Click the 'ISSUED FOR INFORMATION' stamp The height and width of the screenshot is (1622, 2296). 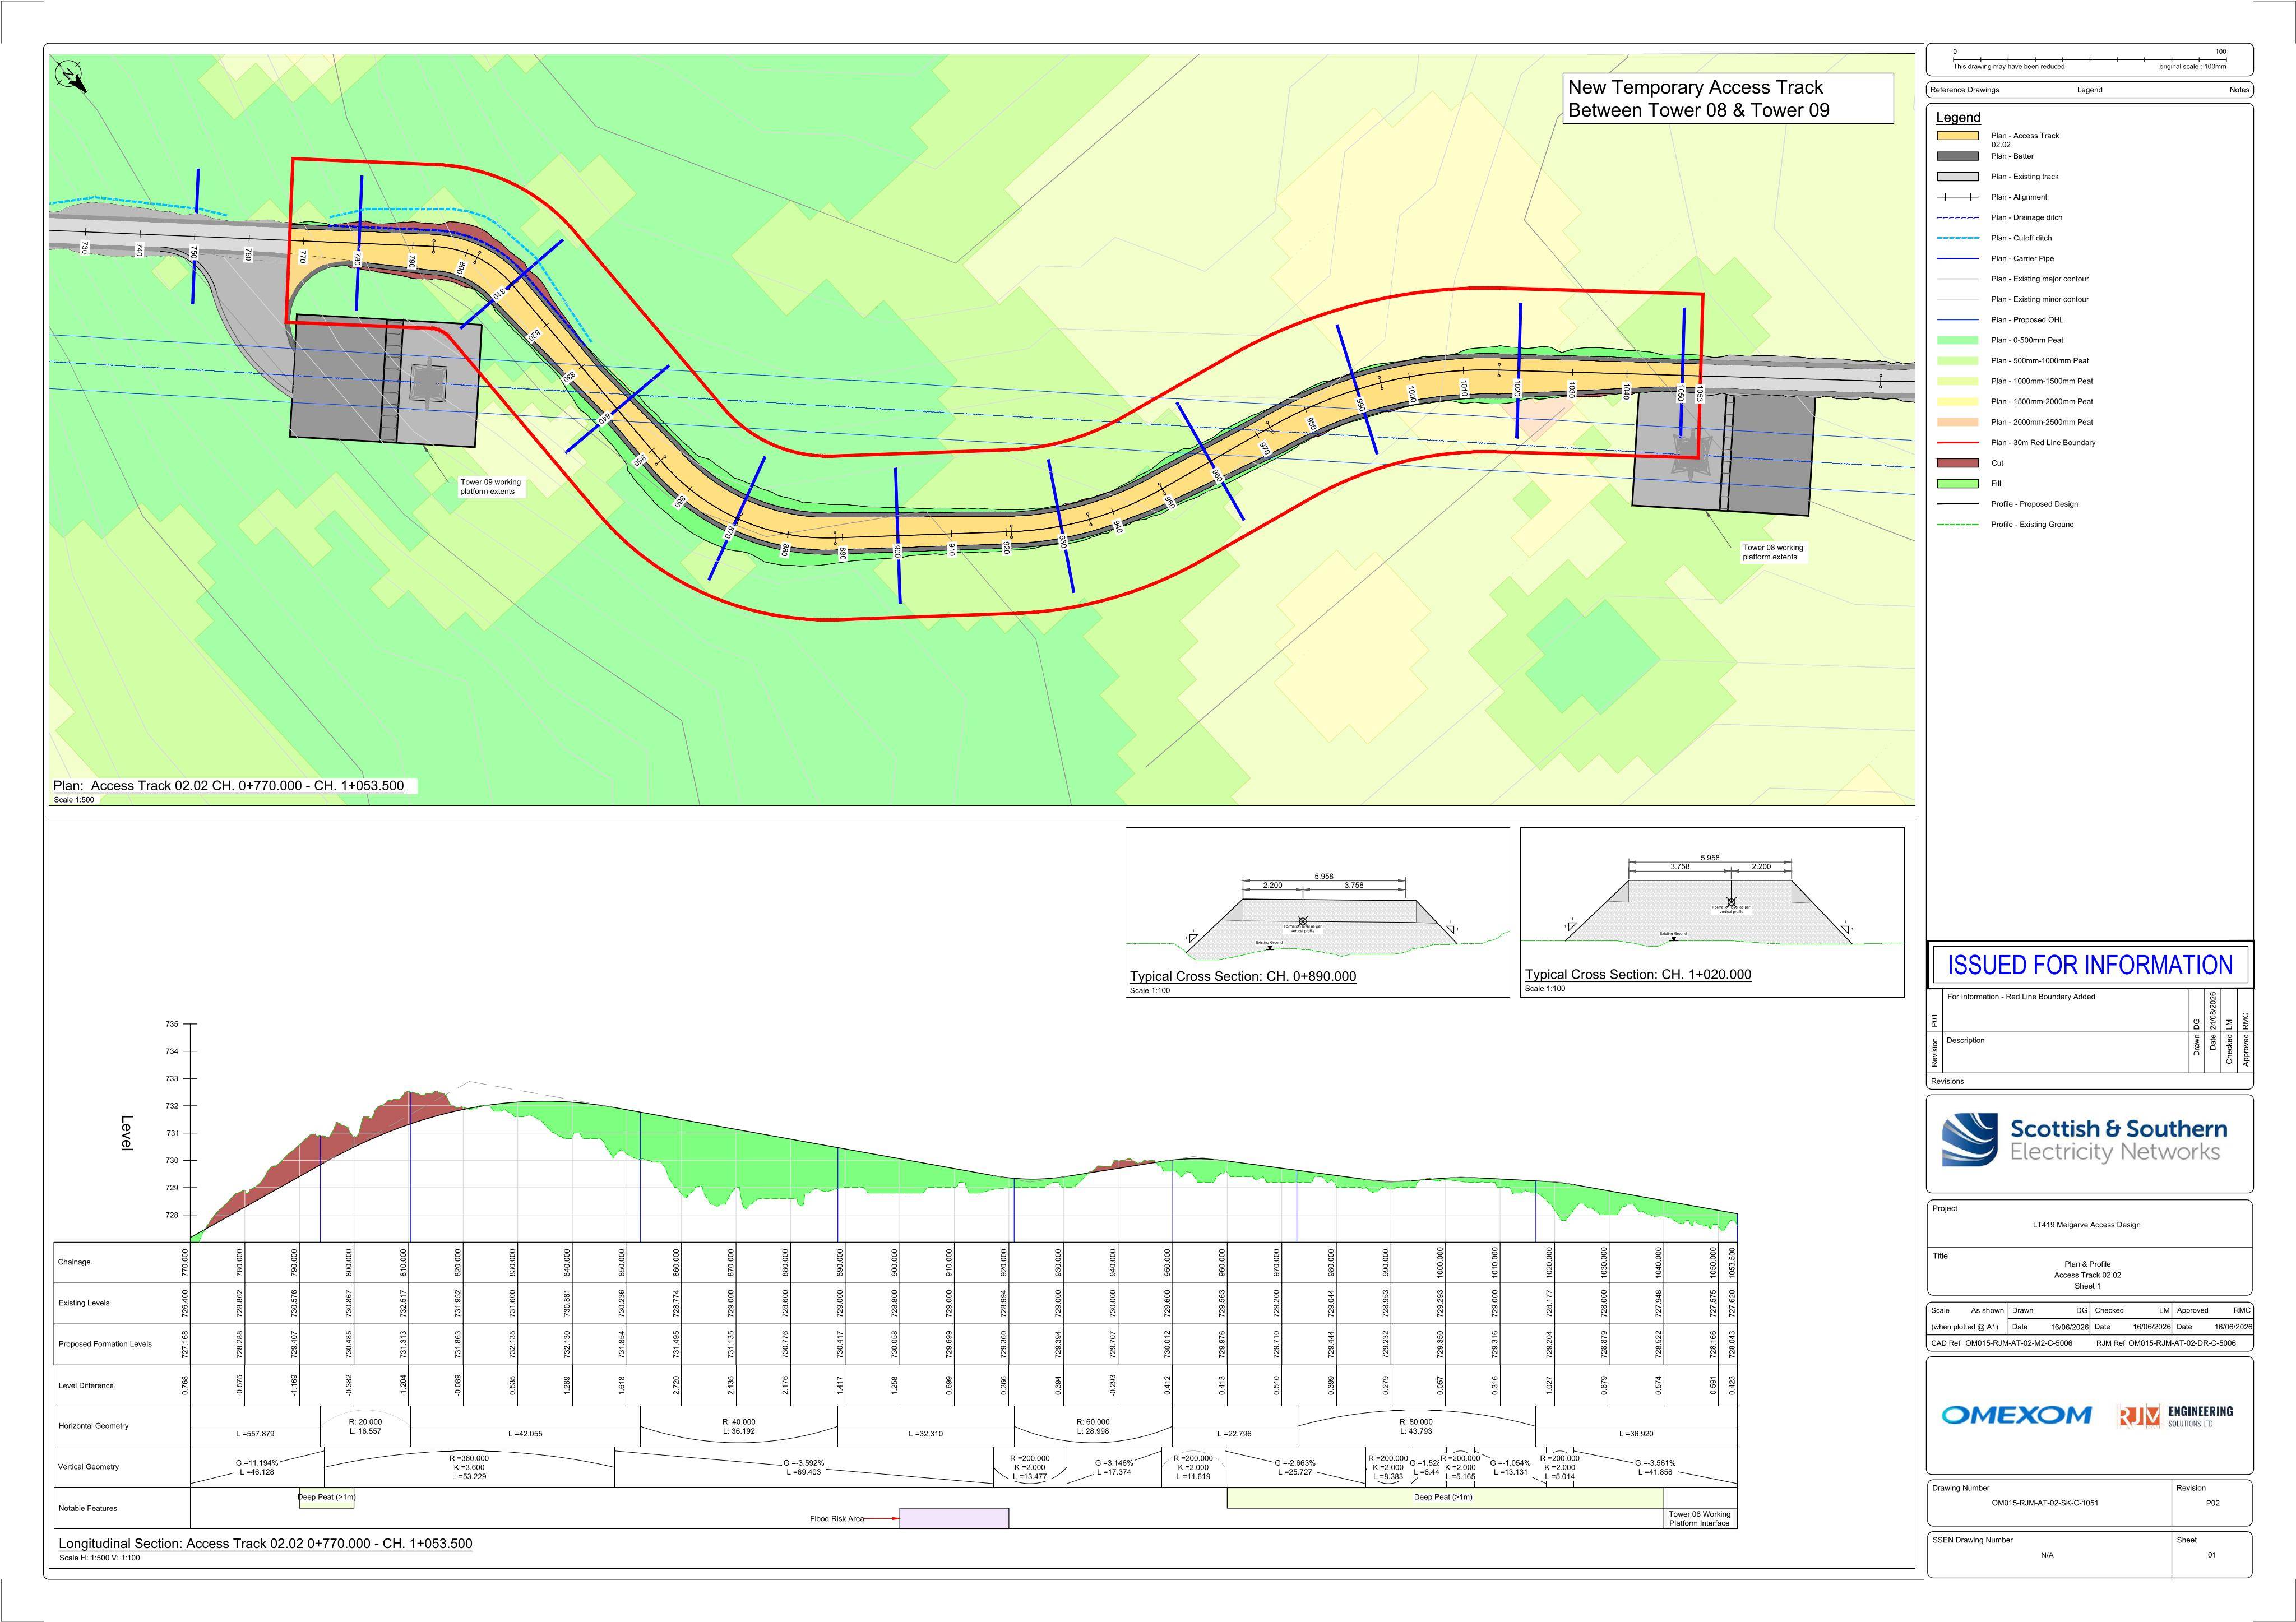point(2090,965)
